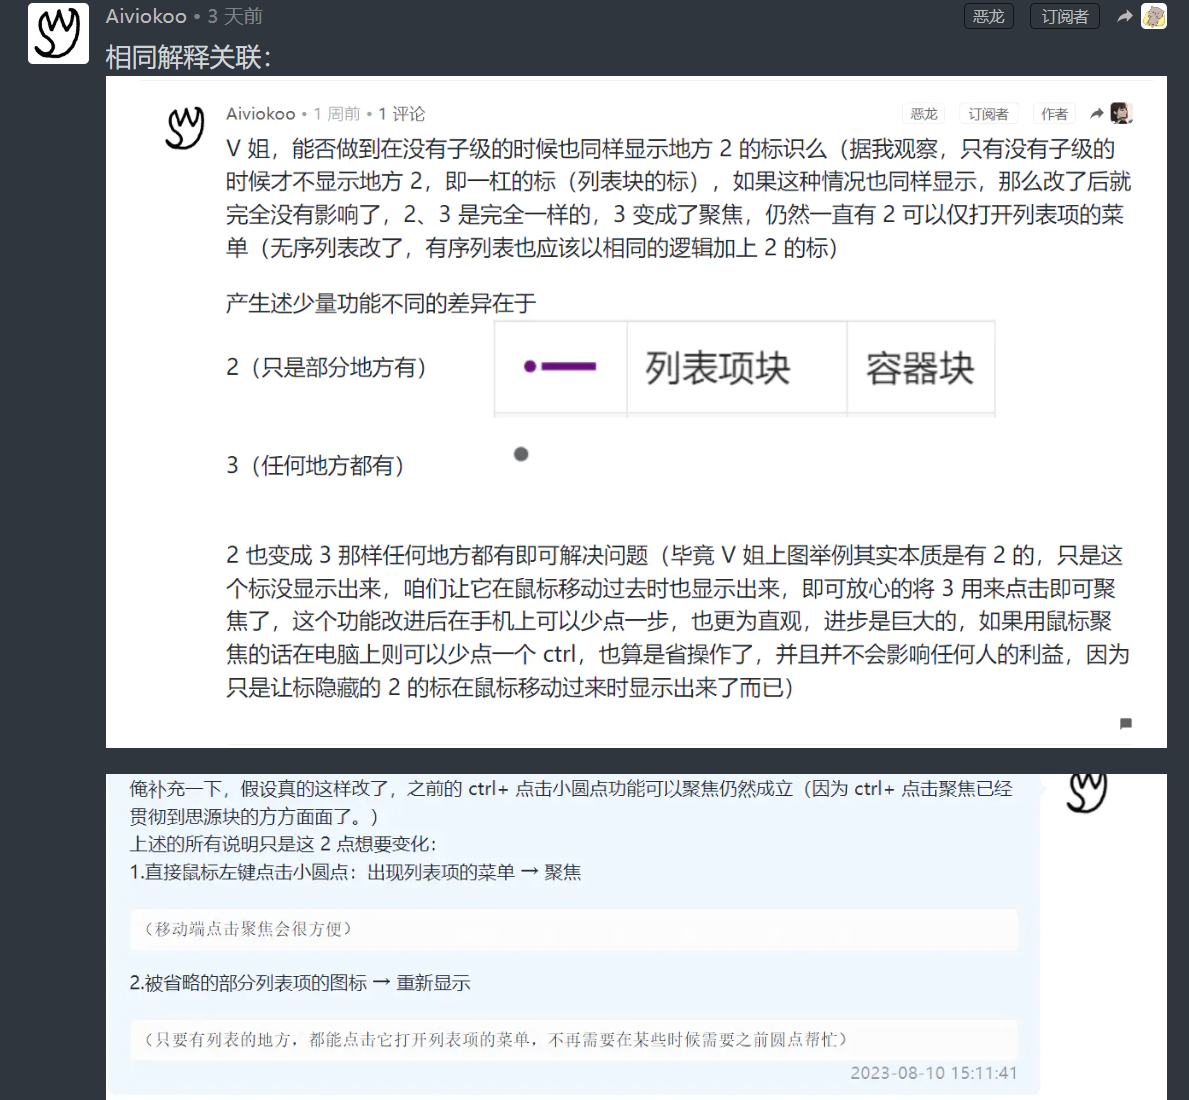1189x1100 pixels.
Task: Click the '2.被省略的部分列表项的图标 → 重新显示' line
Action: (300, 983)
